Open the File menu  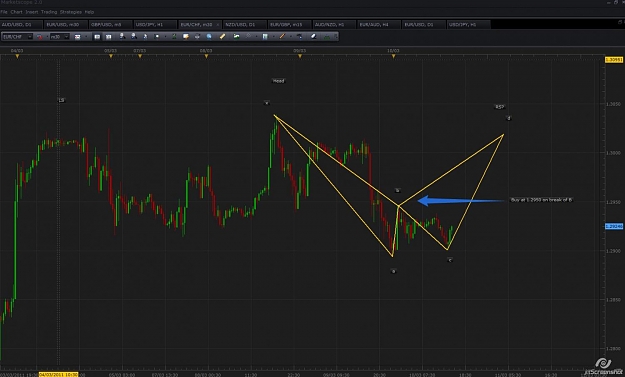(4, 12)
